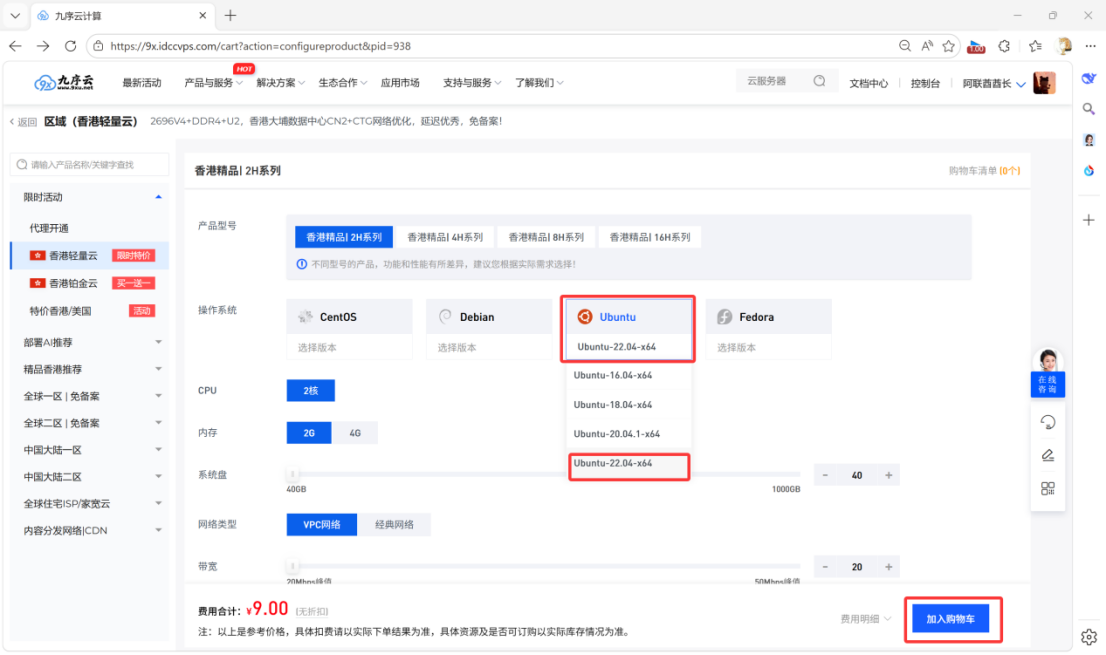Select Debian operating system card
This screenshot has width=1106, height=655.
click(x=489, y=317)
